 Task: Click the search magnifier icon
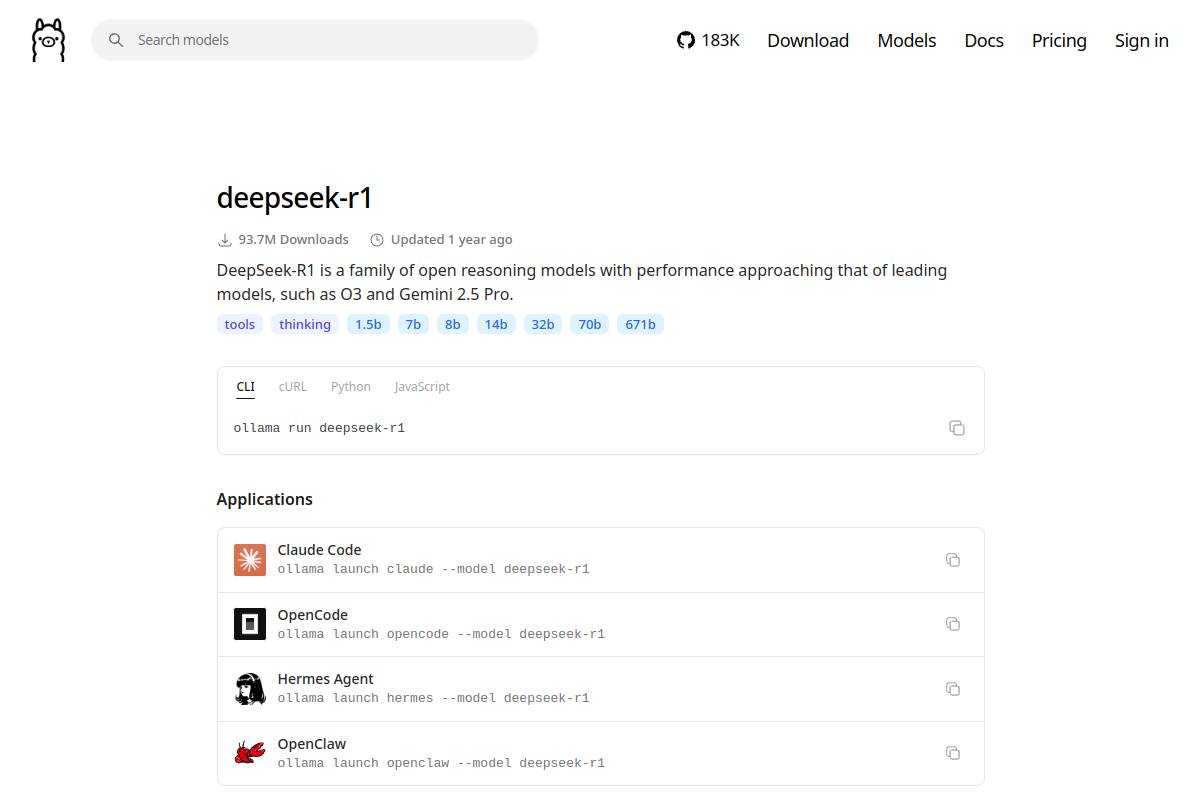[116, 40]
